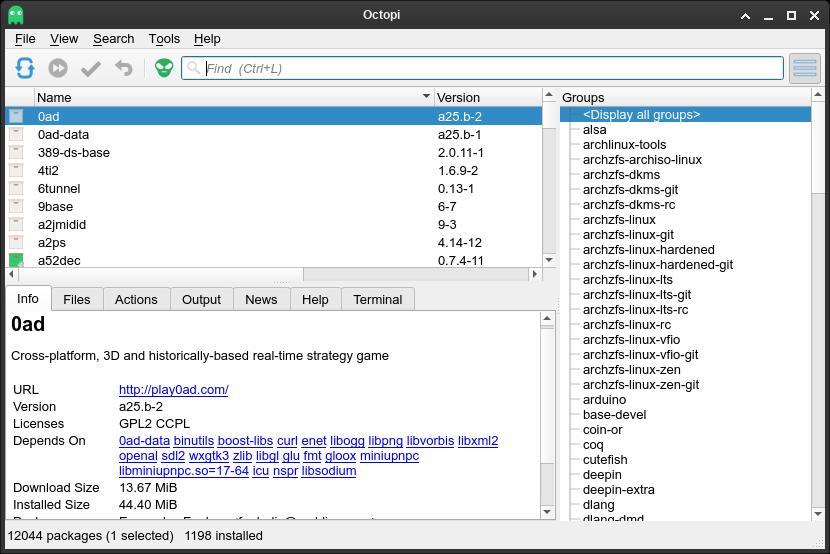Select the 389-ds-base package row
Screen dimensions: 830x554
[274, 152]
